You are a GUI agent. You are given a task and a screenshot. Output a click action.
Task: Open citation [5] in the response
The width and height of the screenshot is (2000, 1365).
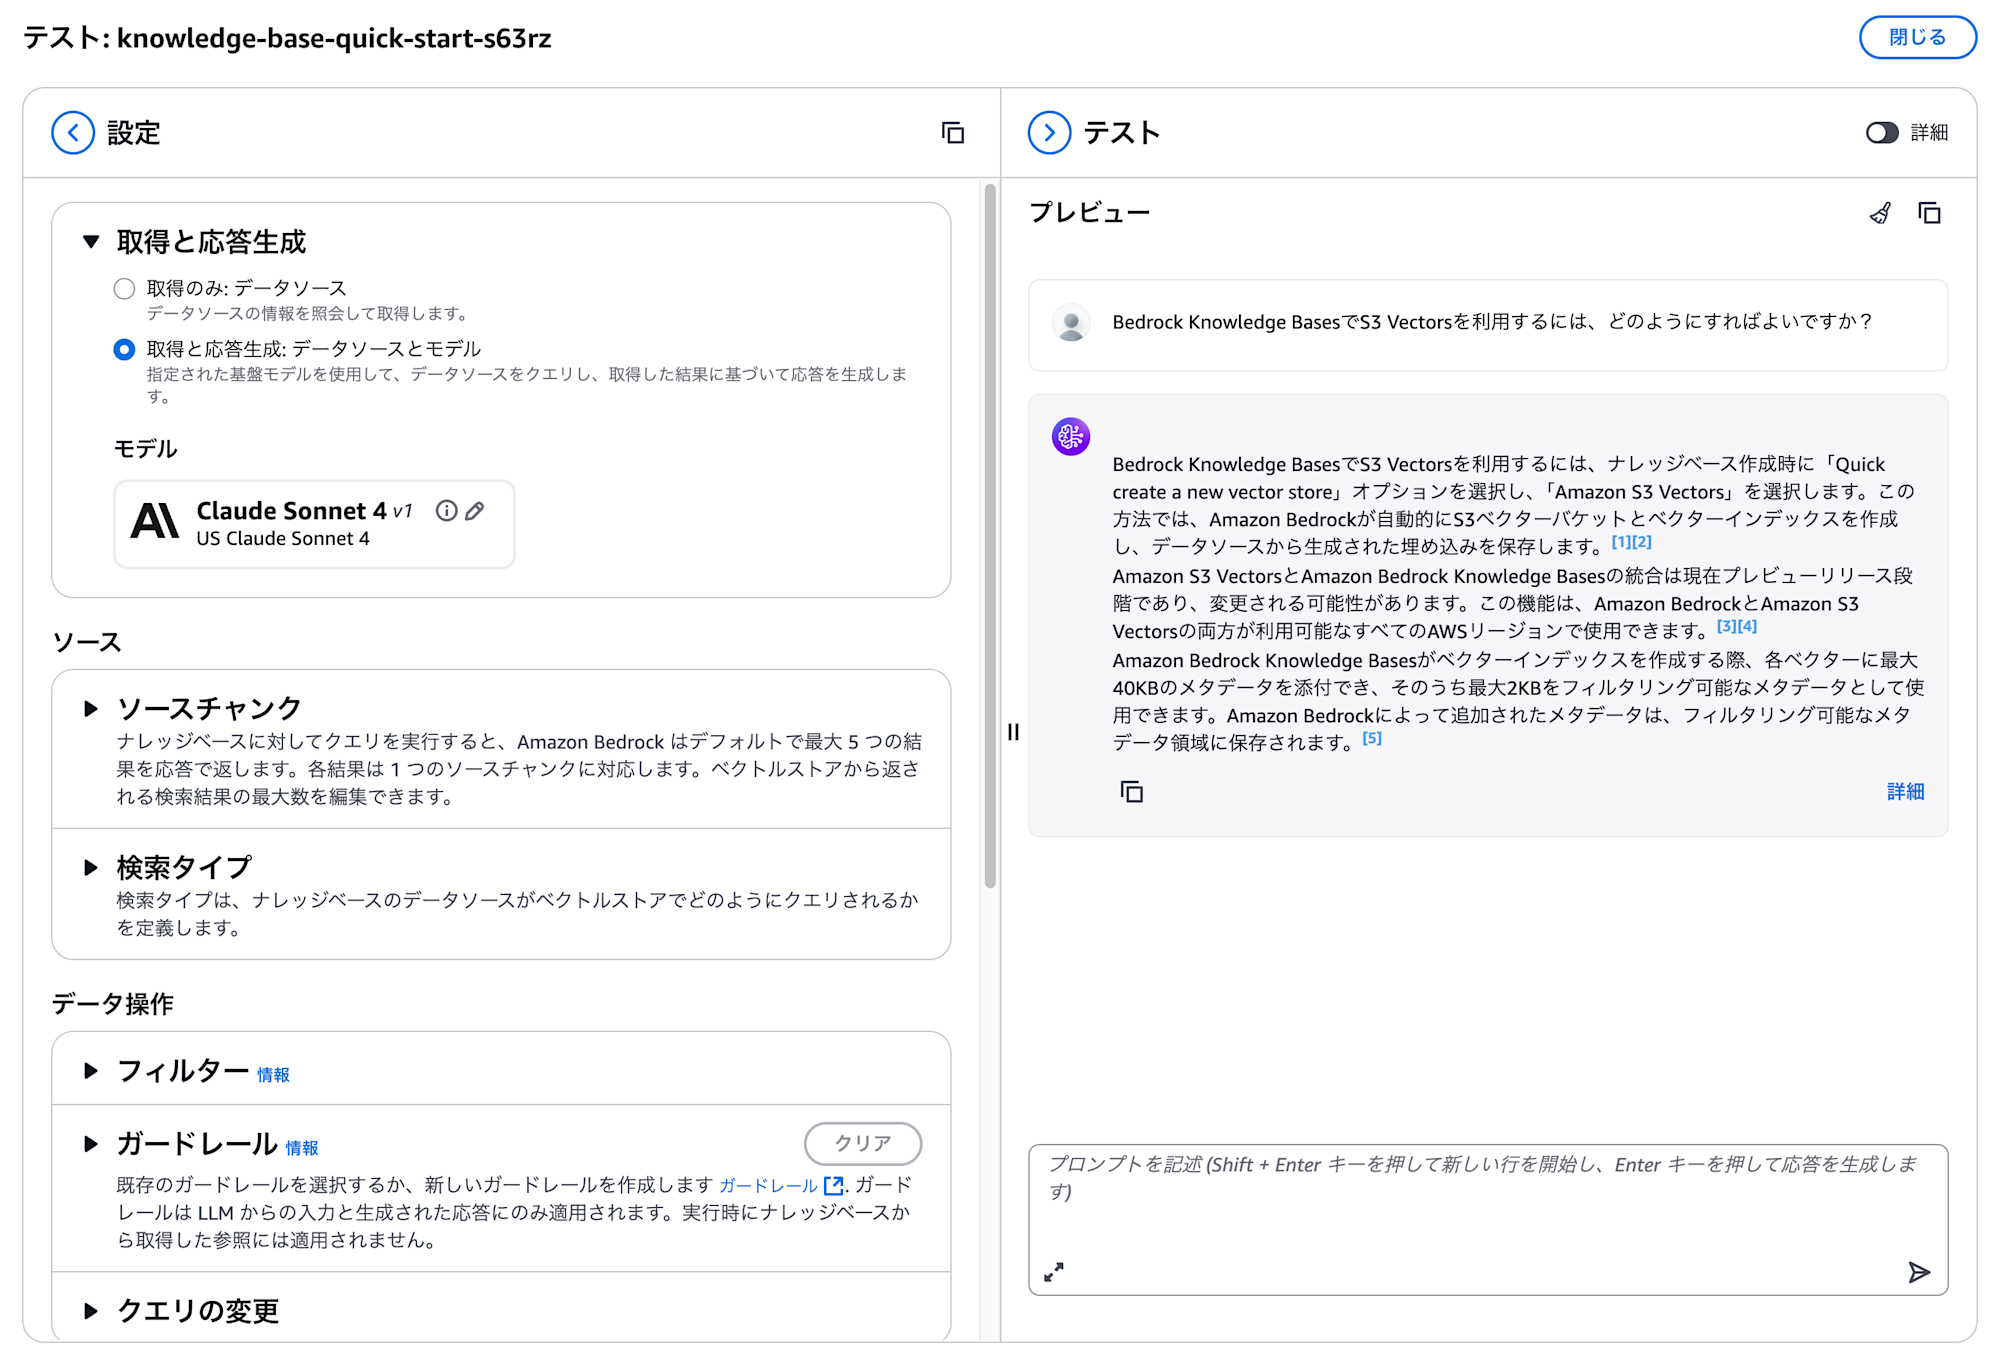[1372, 738]
